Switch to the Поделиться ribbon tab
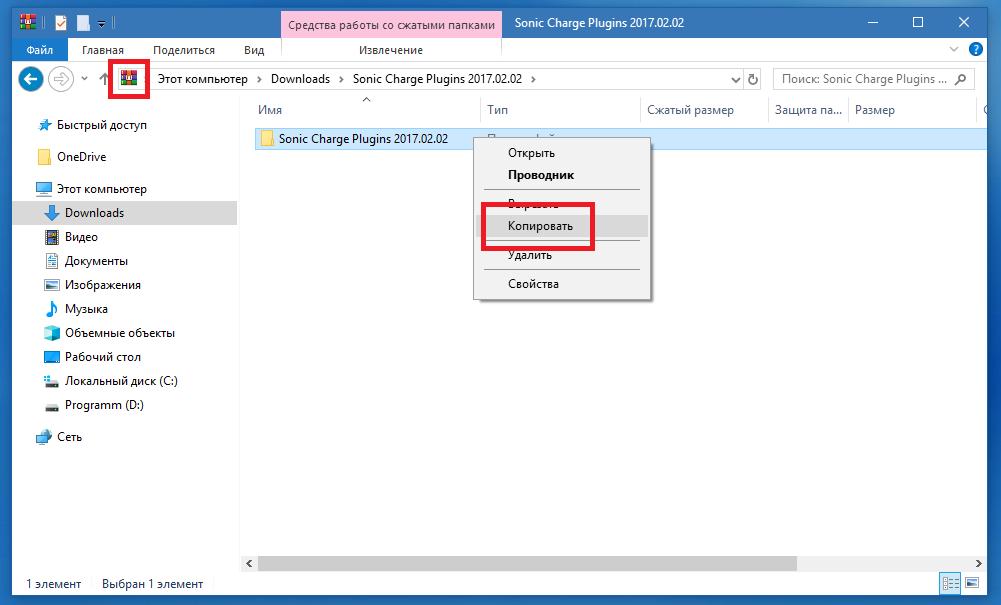The height and width of the screenshot is (605, 1001). click(184, 50)
